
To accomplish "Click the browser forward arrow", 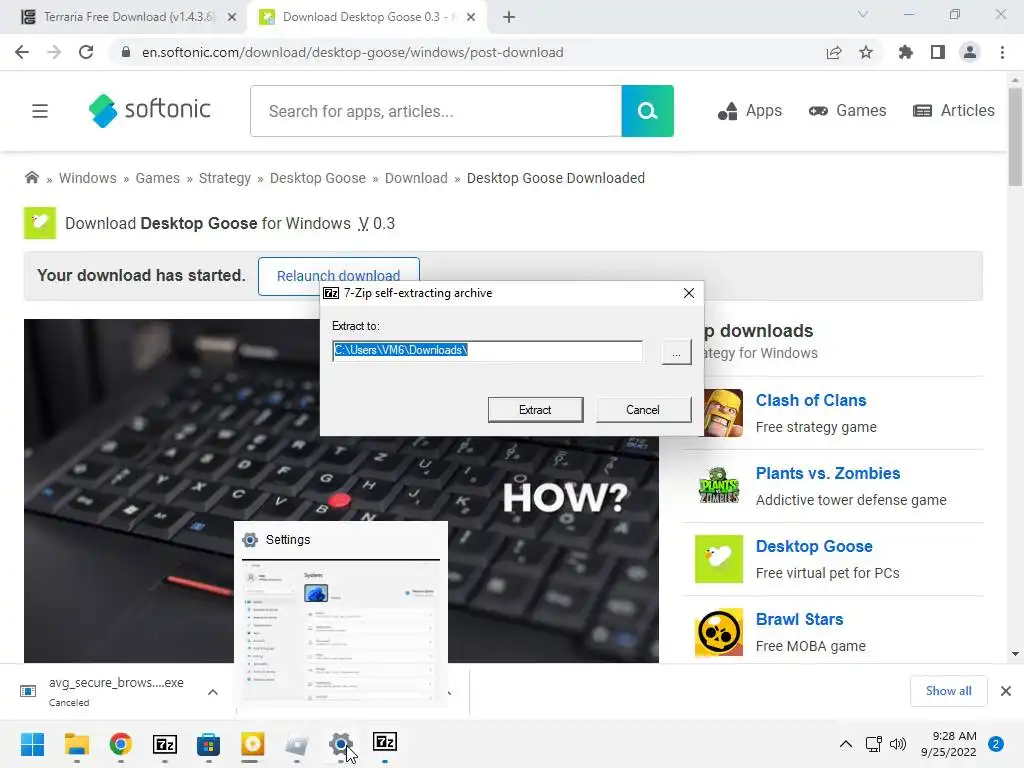I will click(x=54, y=52).
